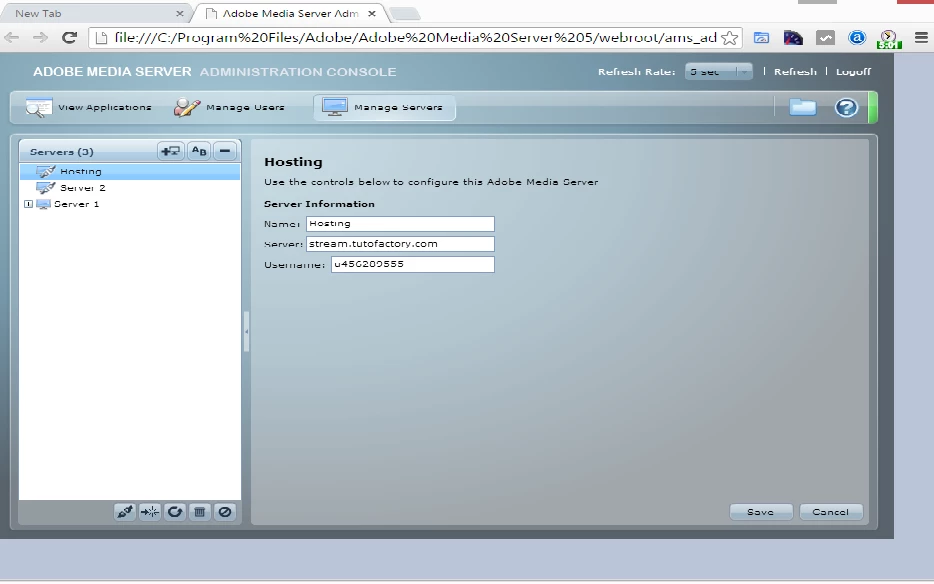This screenshot has height=584, width=934.
Task: Go forward in browser history
Action: click(40, 38)
